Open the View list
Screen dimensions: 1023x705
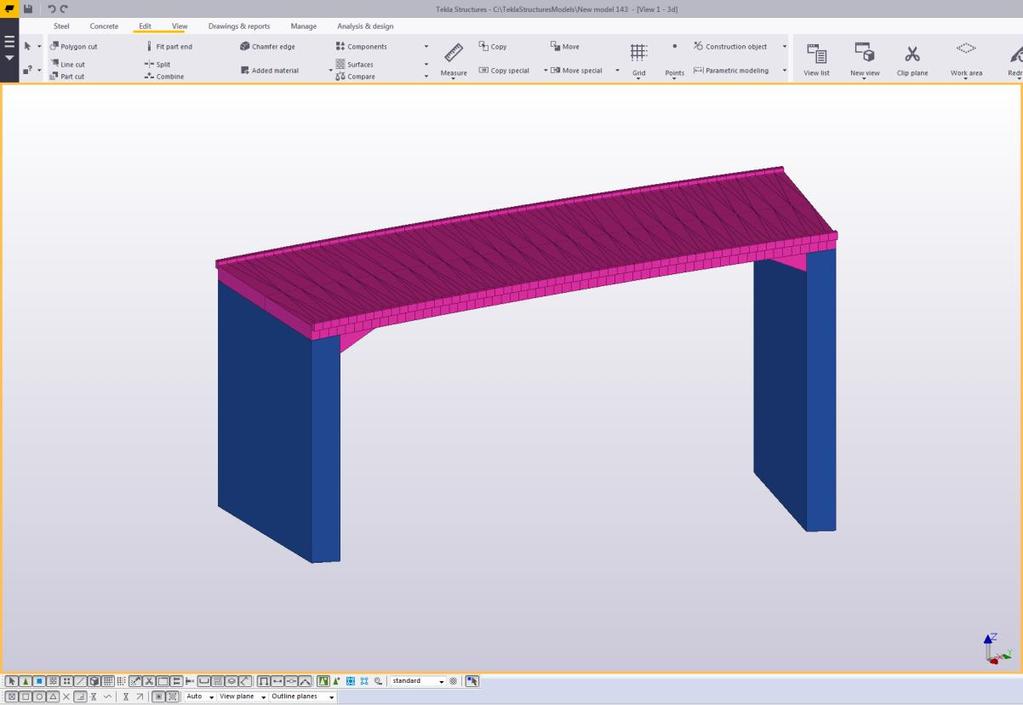coord(816,59)
